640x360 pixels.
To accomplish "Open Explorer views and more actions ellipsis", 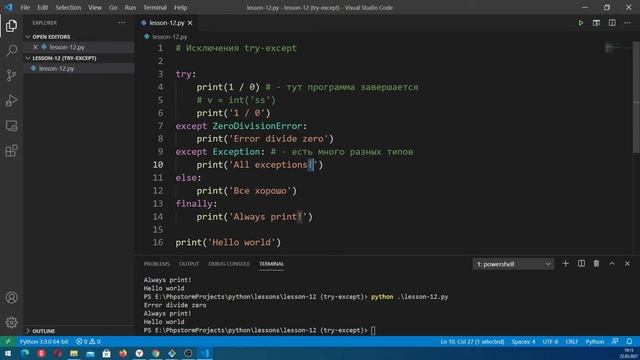I will 122,23.
